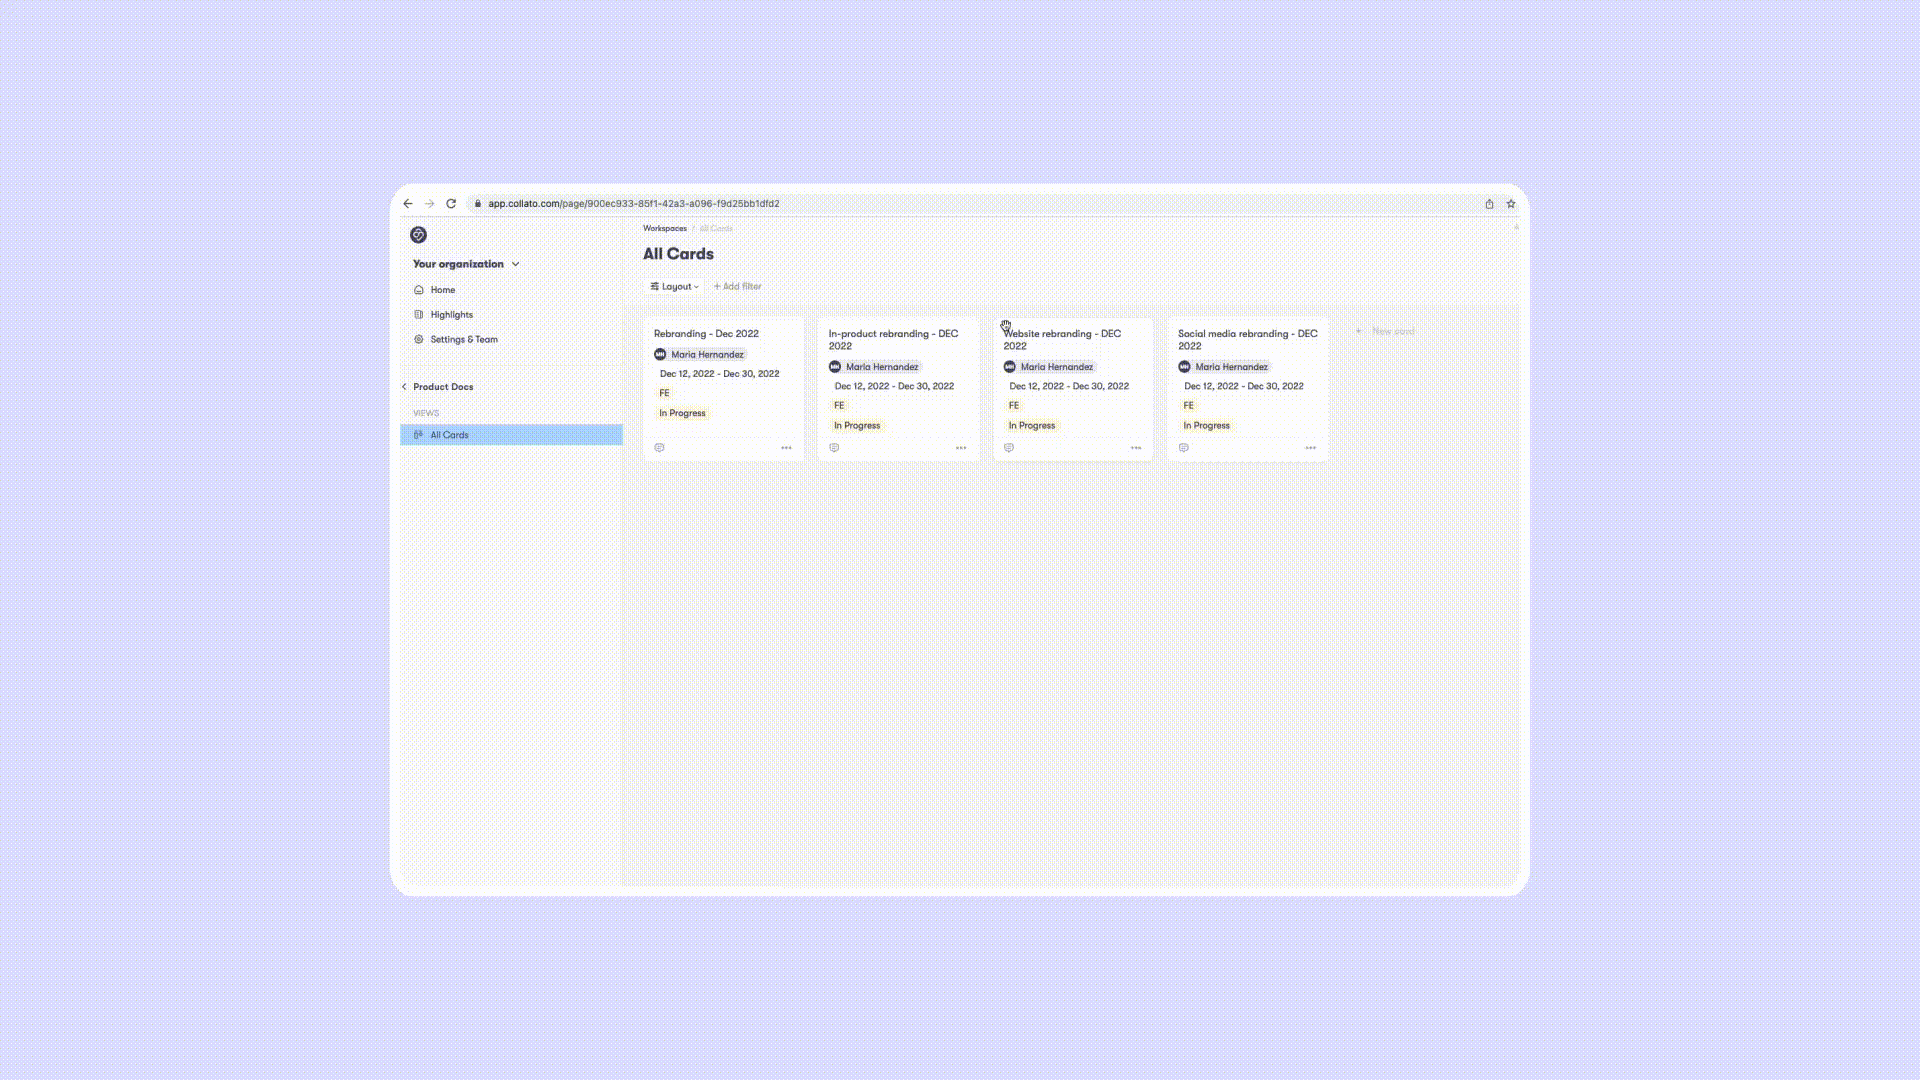Click the browser address bar URL
Screen dimensions: 1920x1080
(x=633, y=204)
